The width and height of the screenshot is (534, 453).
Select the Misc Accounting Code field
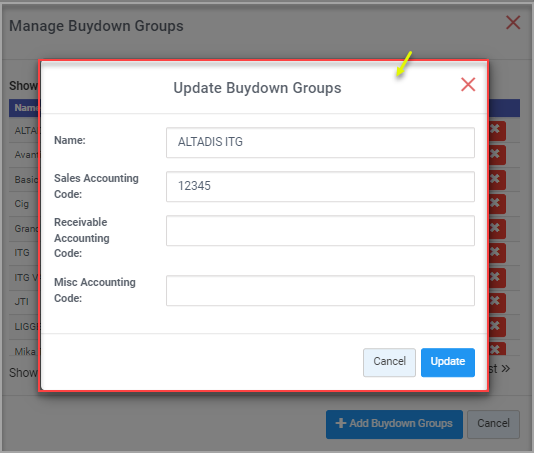point(320,291)
